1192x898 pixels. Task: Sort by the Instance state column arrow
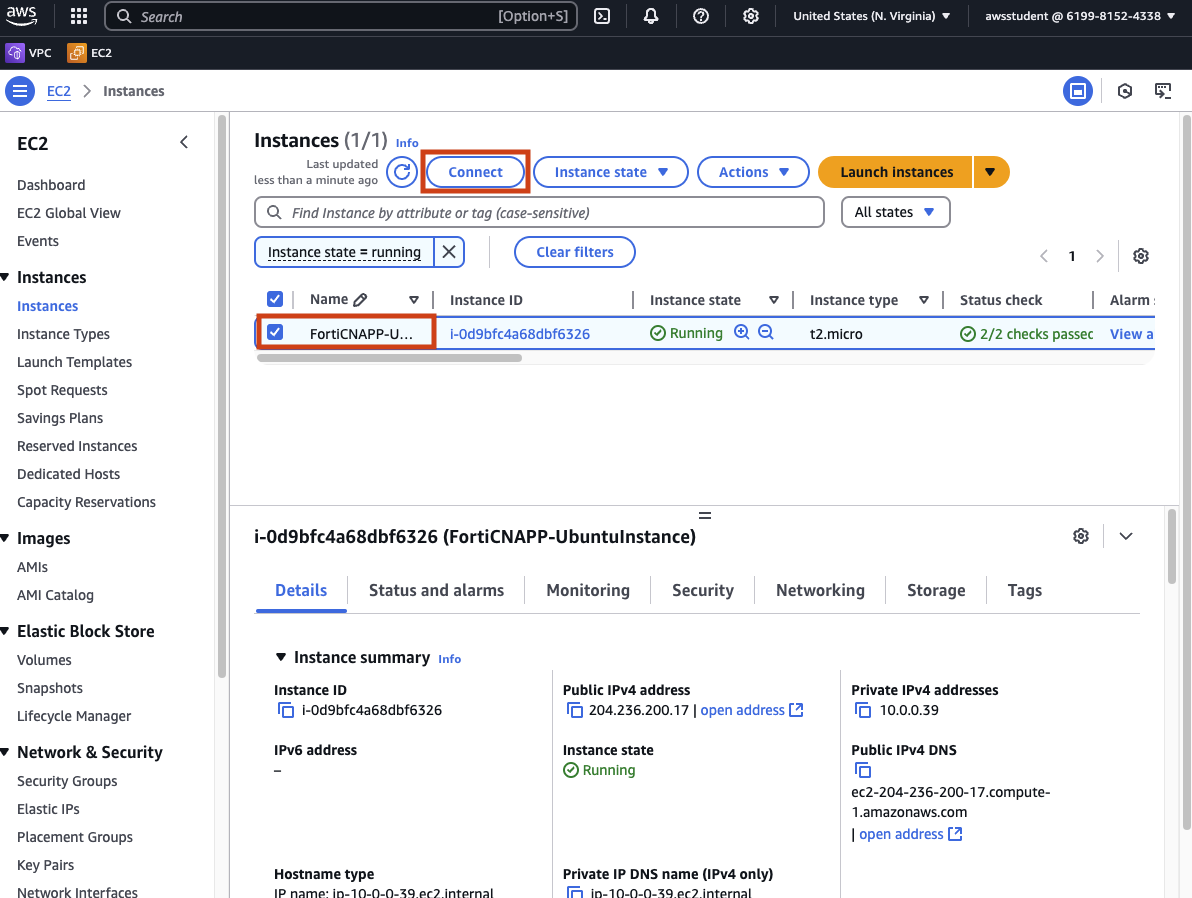[x=774, y=300]
